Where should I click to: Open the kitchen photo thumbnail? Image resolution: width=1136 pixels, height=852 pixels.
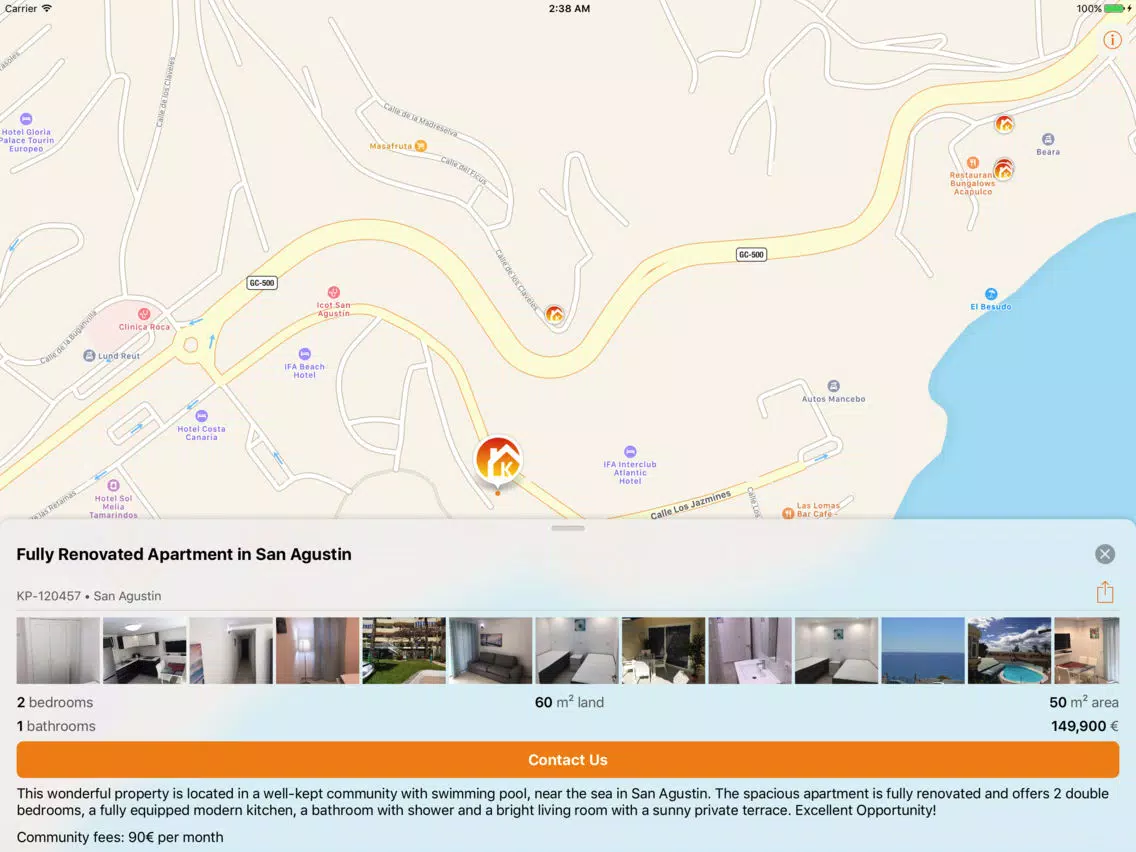click(145, 651)
